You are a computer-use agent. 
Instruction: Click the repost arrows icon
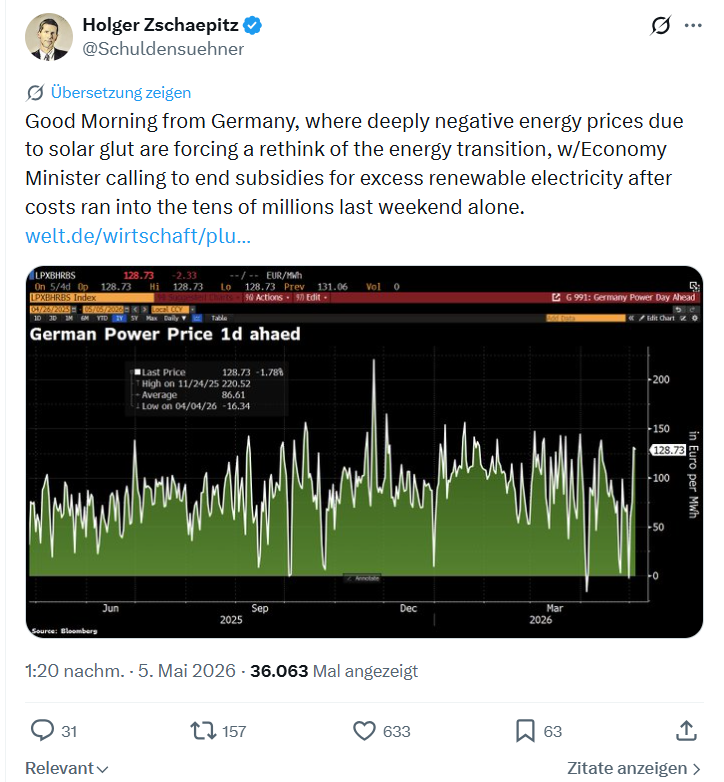click(x=203, y=731)
